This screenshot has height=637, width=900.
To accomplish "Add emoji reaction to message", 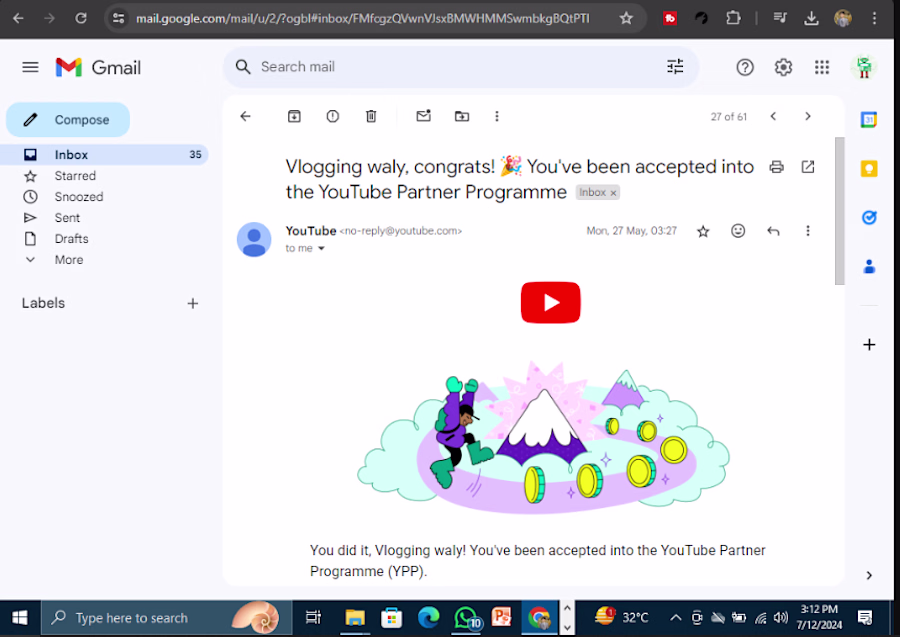I will pyautogui.click(x=738, y=231).
